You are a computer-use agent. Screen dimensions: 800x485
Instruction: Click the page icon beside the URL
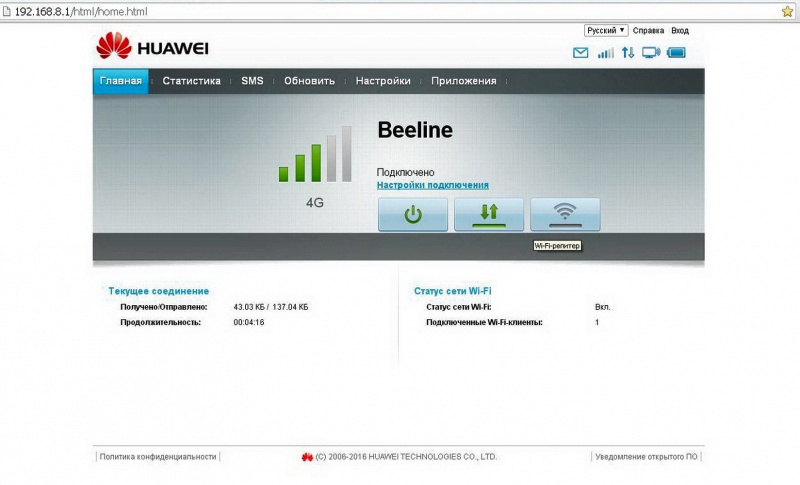point(7,12)
